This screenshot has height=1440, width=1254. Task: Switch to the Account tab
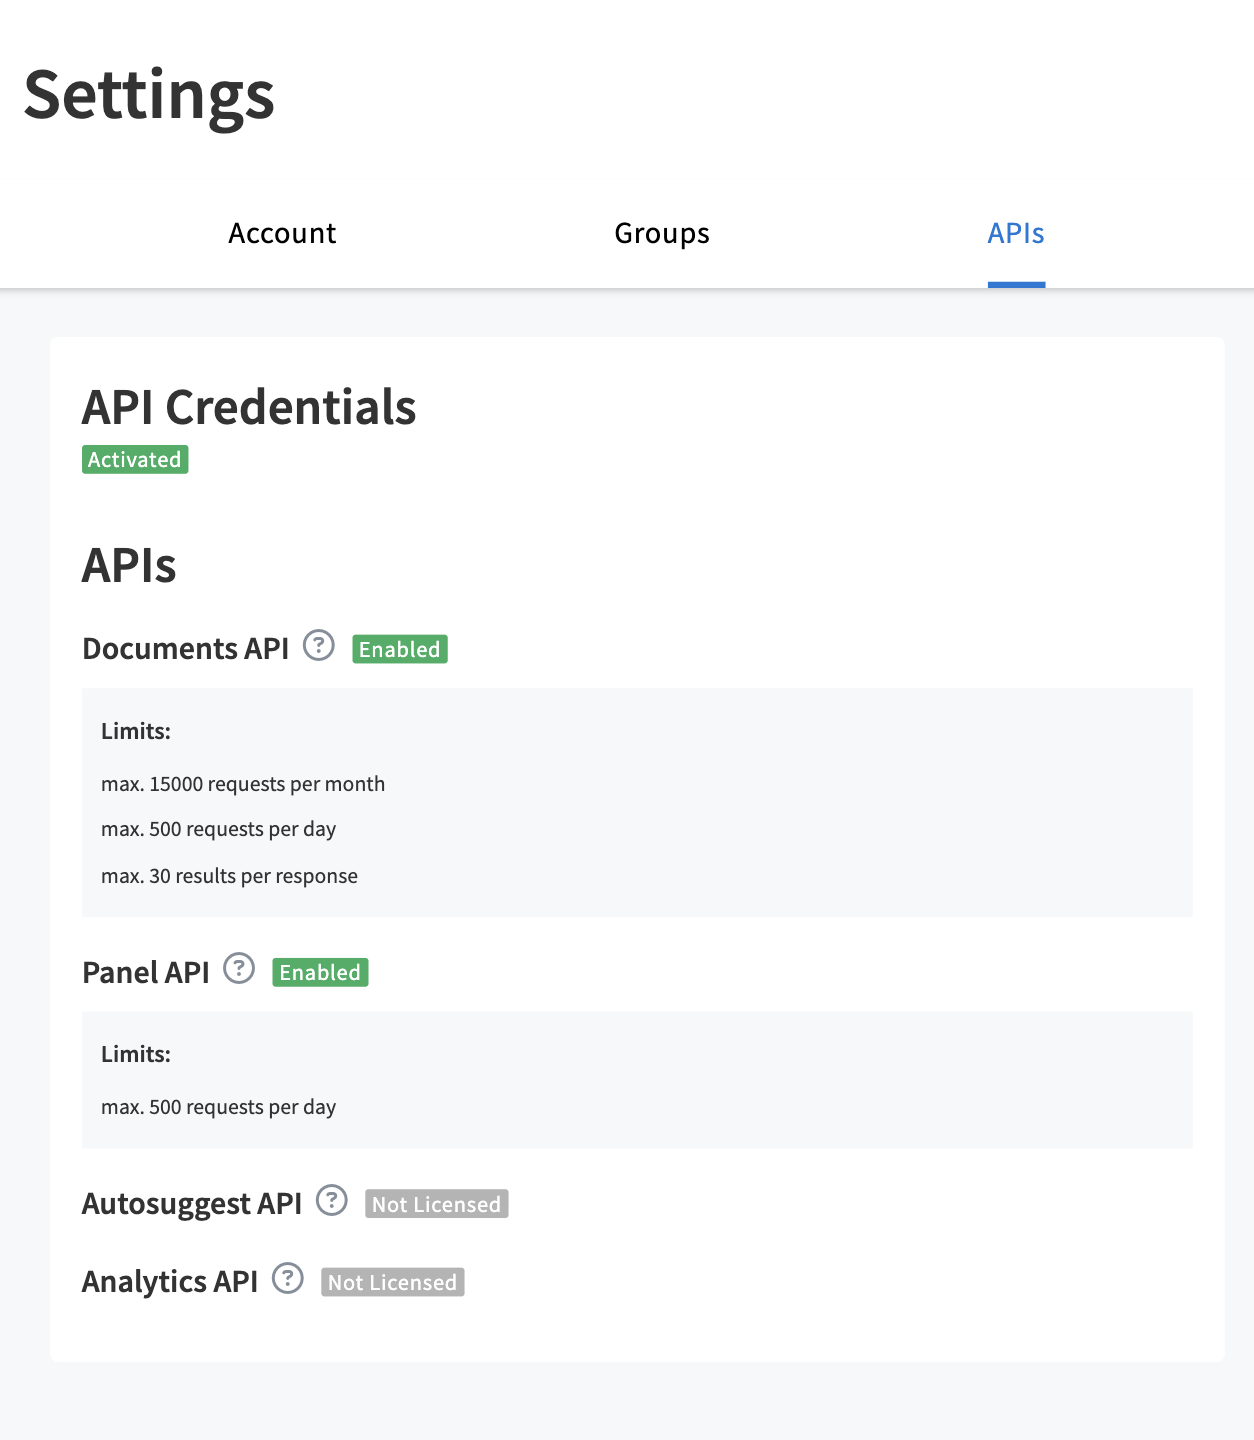[282, 233]
